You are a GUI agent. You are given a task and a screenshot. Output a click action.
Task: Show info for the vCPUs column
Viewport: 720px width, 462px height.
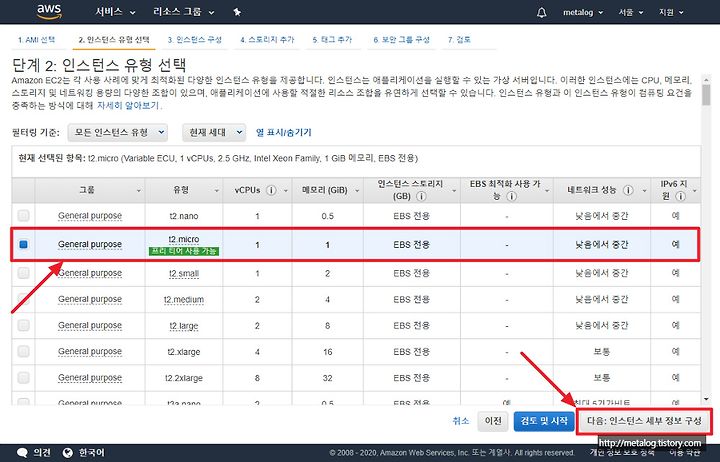pyautogui.click(x=271, y=190)
